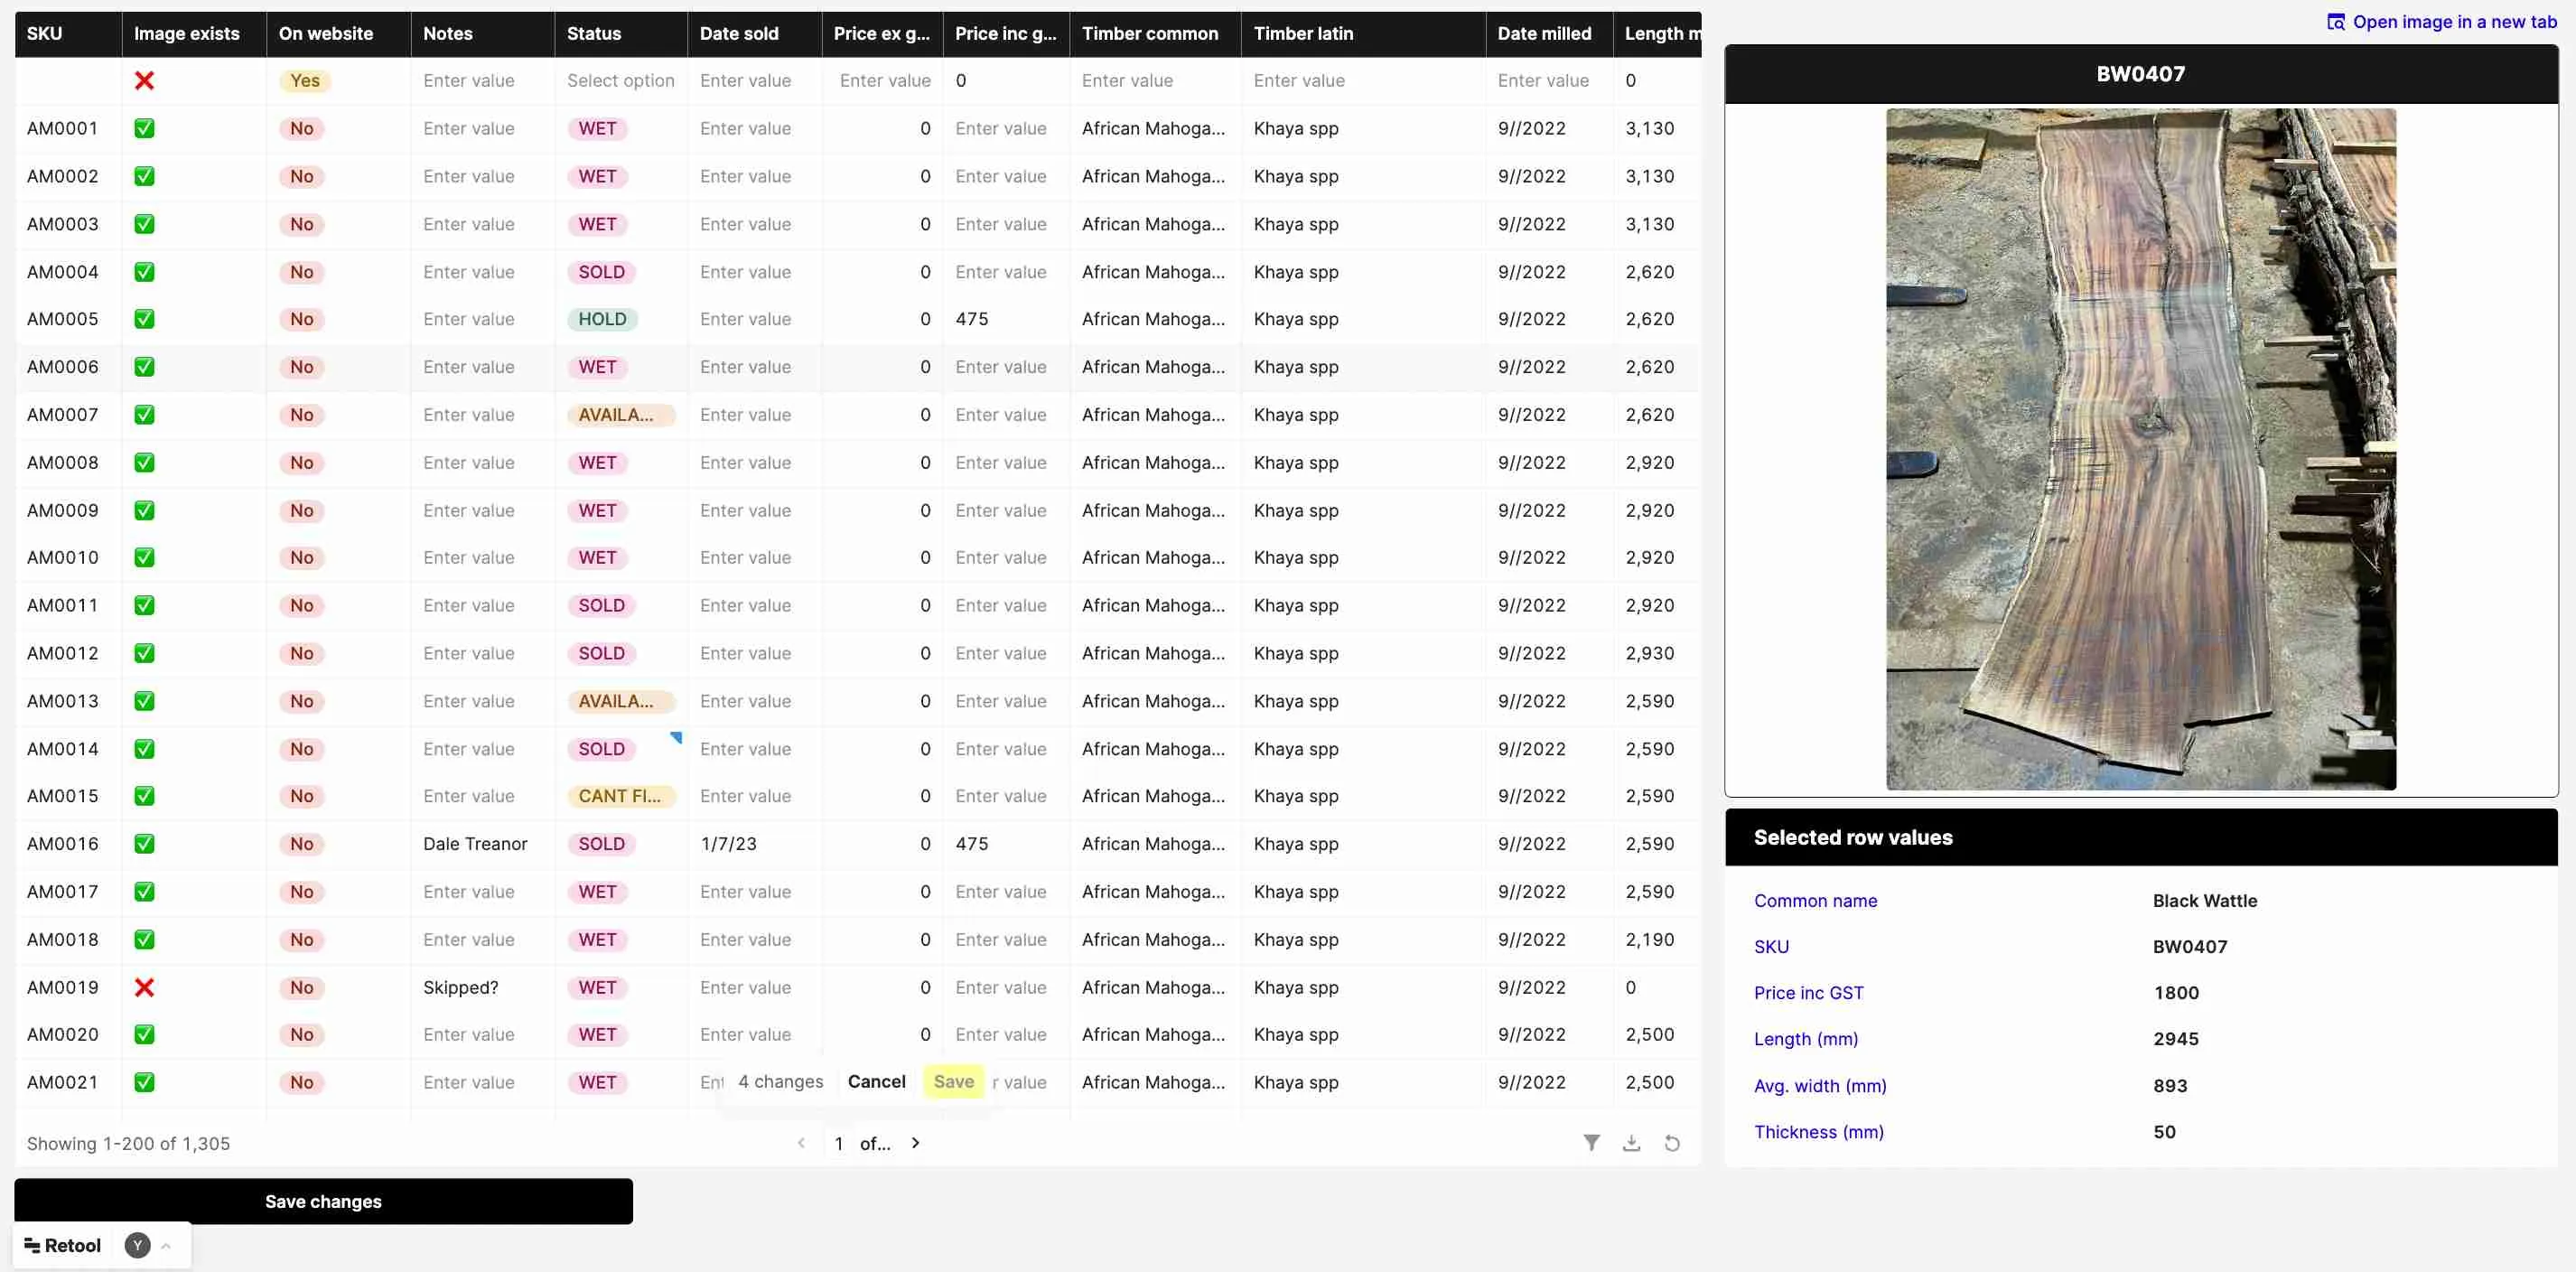
Task: Click the Save changes button
Action: coord(323,1201)
